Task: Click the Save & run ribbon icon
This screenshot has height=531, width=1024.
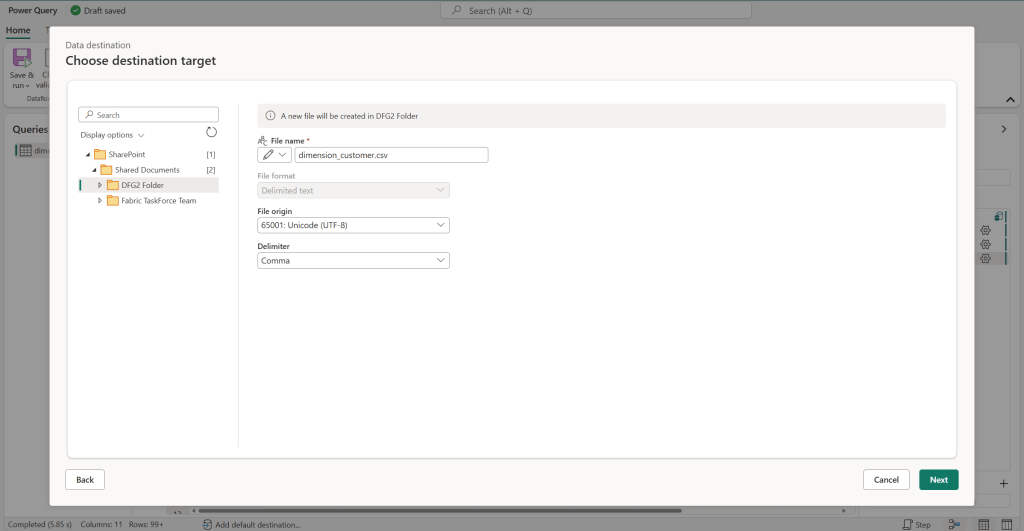Action: click(x=21, y=59)
